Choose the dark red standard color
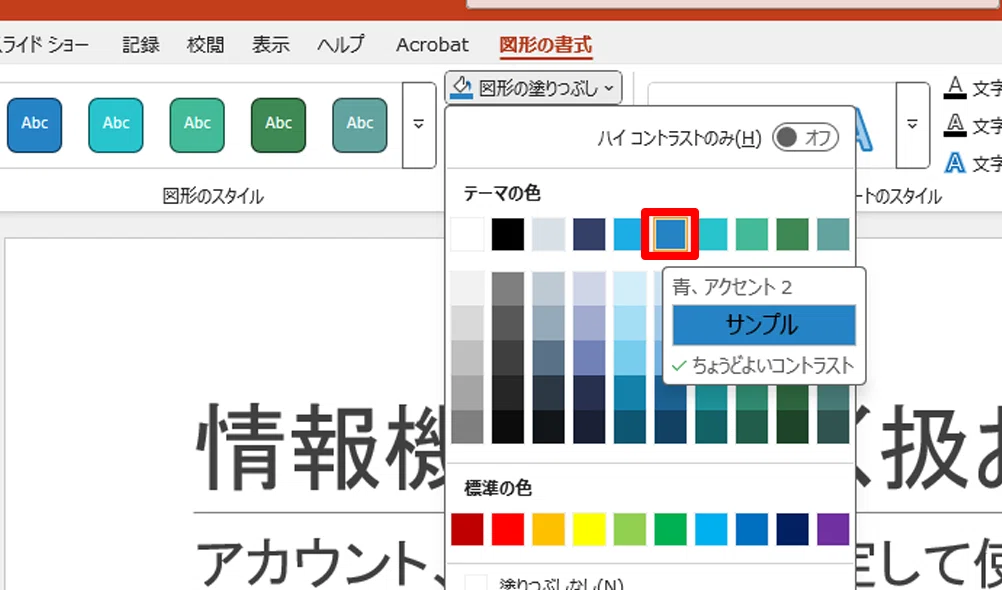The width and height of the screenshot is (1002, 590). [x=467, y=529]
